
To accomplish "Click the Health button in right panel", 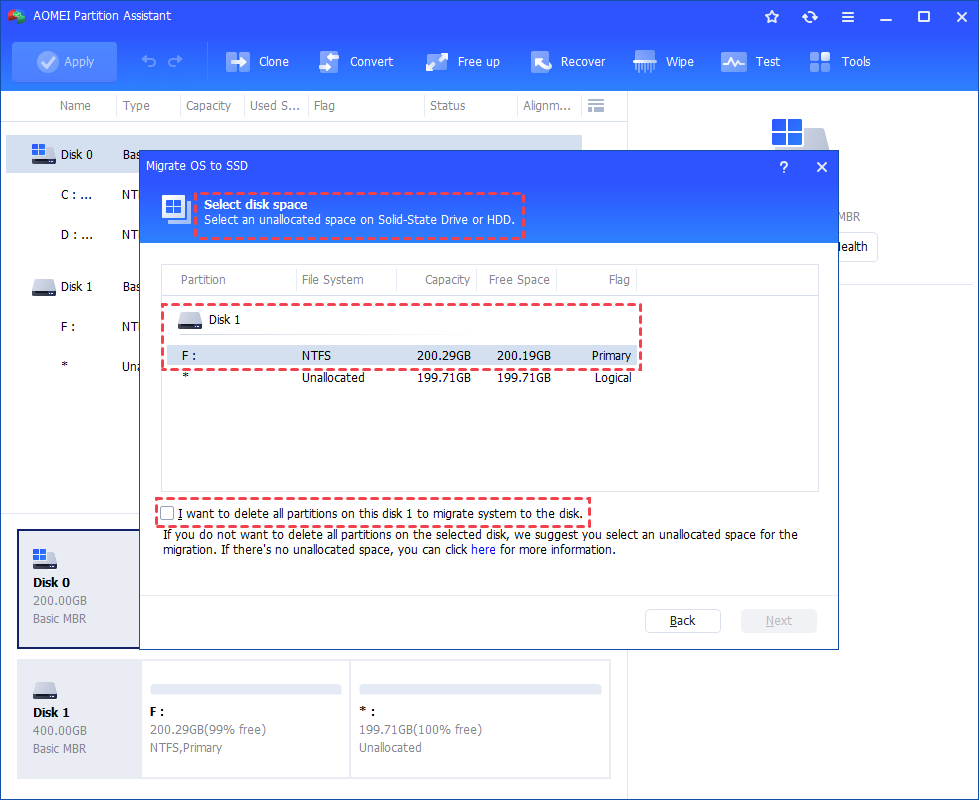I will [857, 247].
